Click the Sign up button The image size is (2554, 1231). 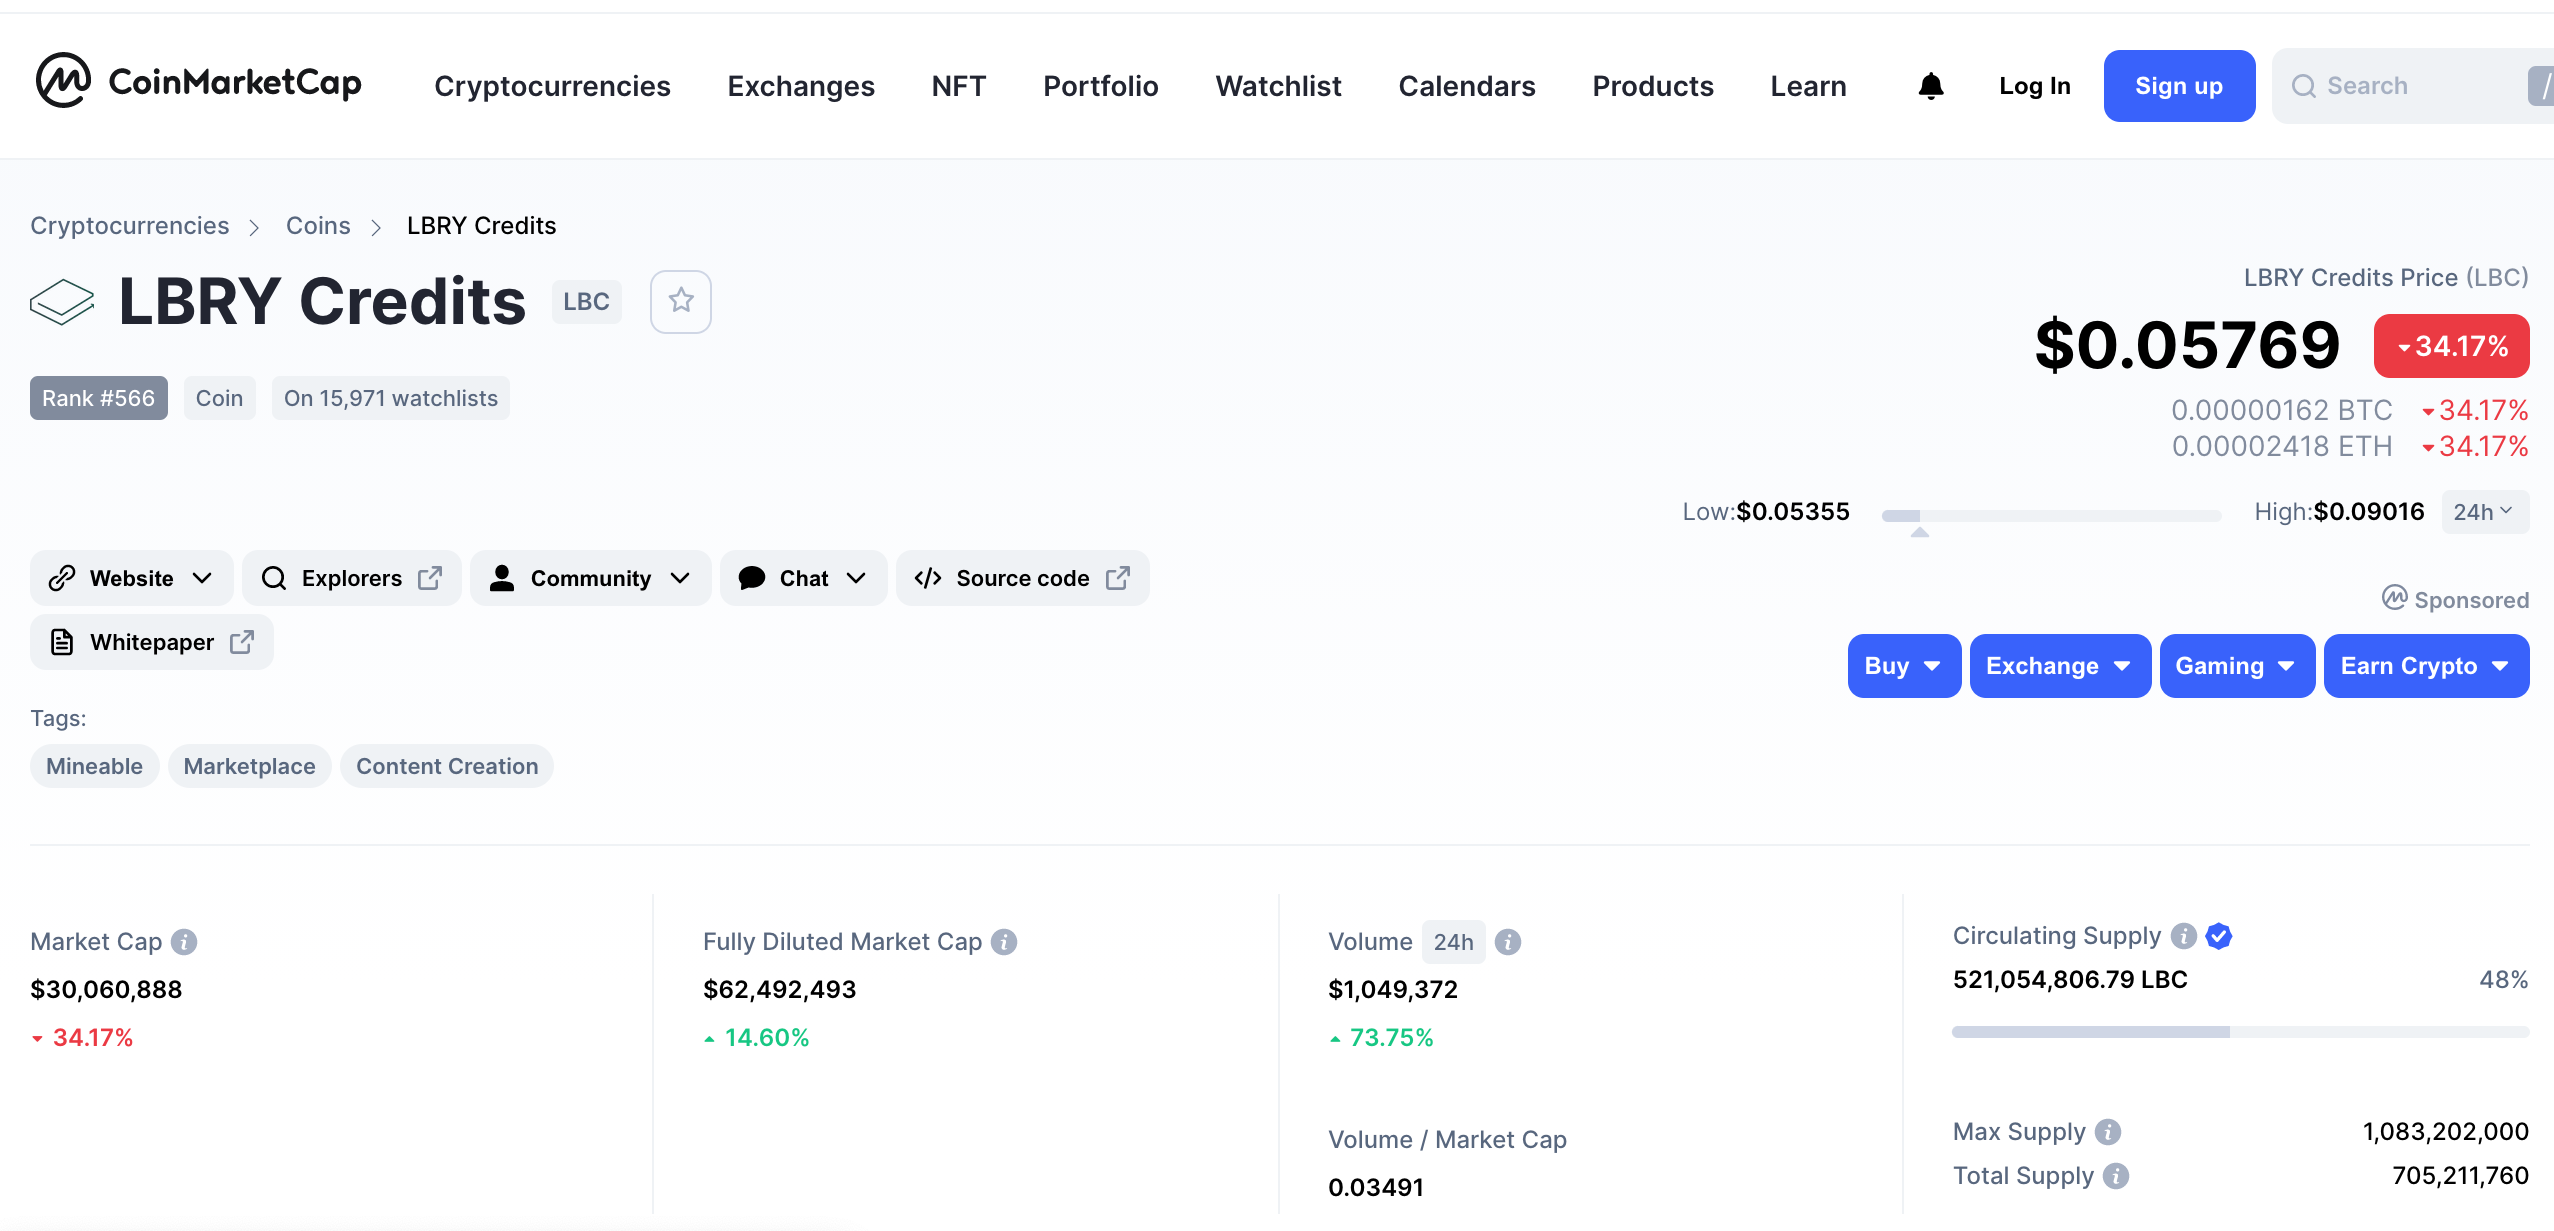(x=2178, y=86)
